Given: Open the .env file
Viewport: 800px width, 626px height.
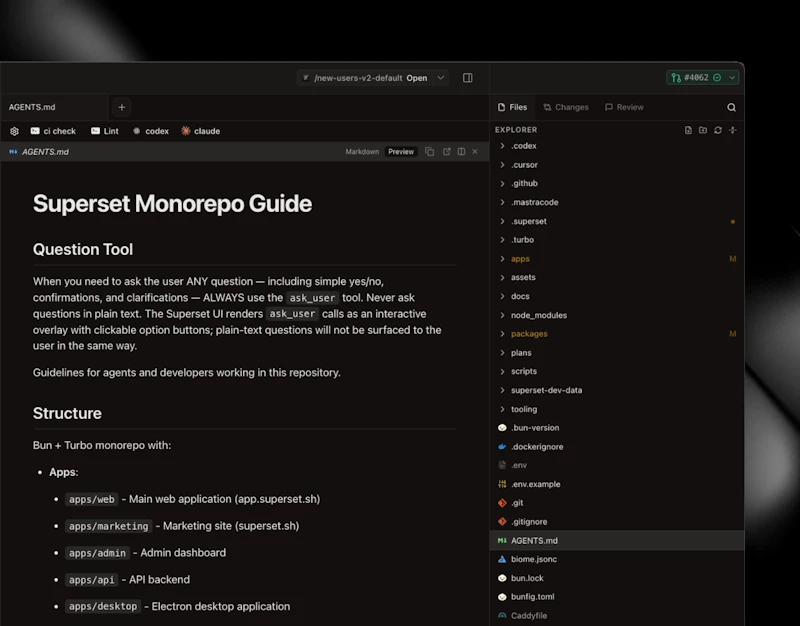Looking at the screenshot, I should coord(617,465).
